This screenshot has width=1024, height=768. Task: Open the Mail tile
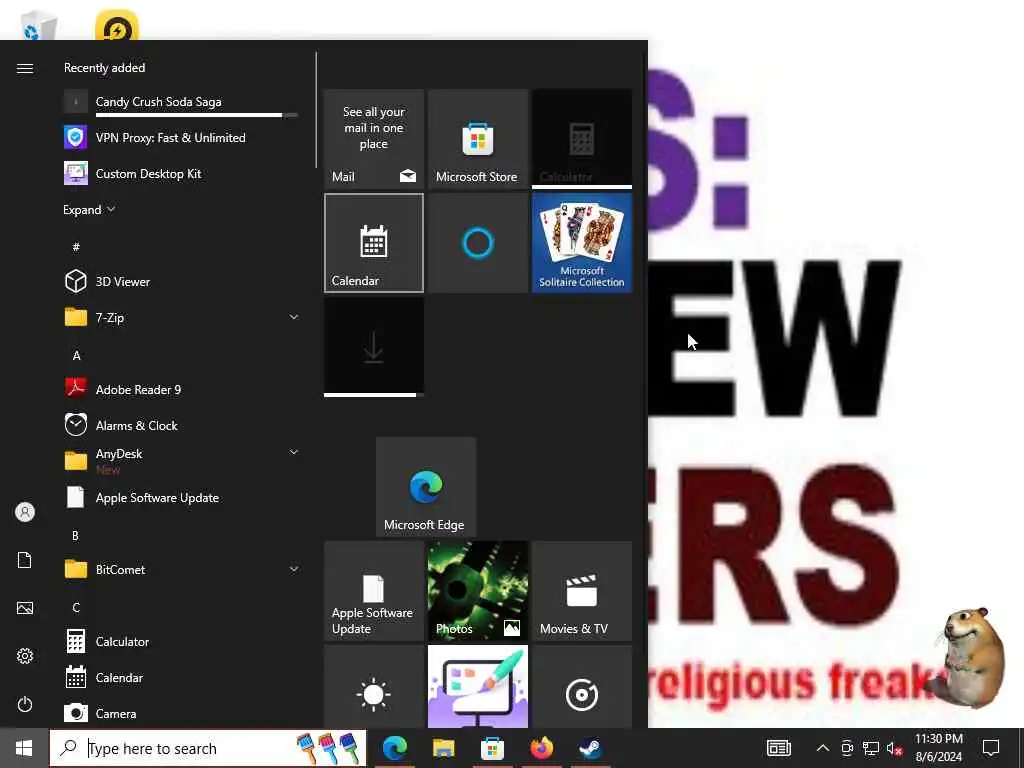374,139
